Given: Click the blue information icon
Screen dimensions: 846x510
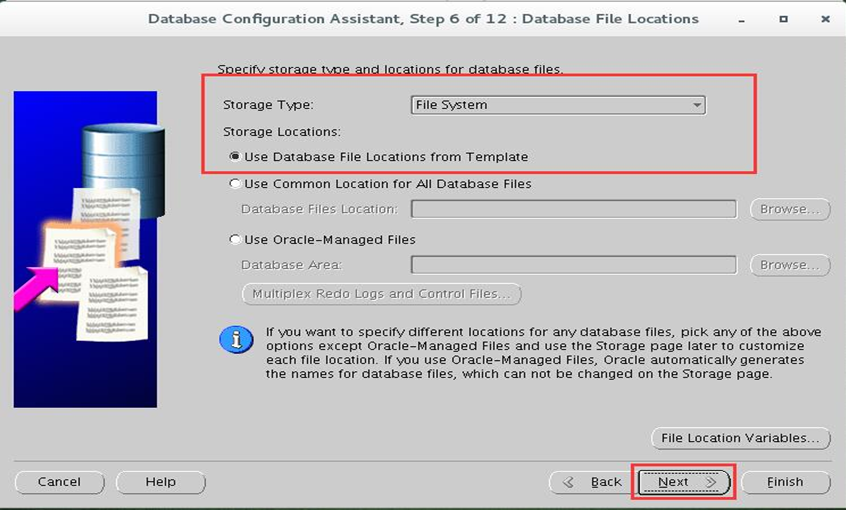Looking at the screenshot, I should point(236,339).
